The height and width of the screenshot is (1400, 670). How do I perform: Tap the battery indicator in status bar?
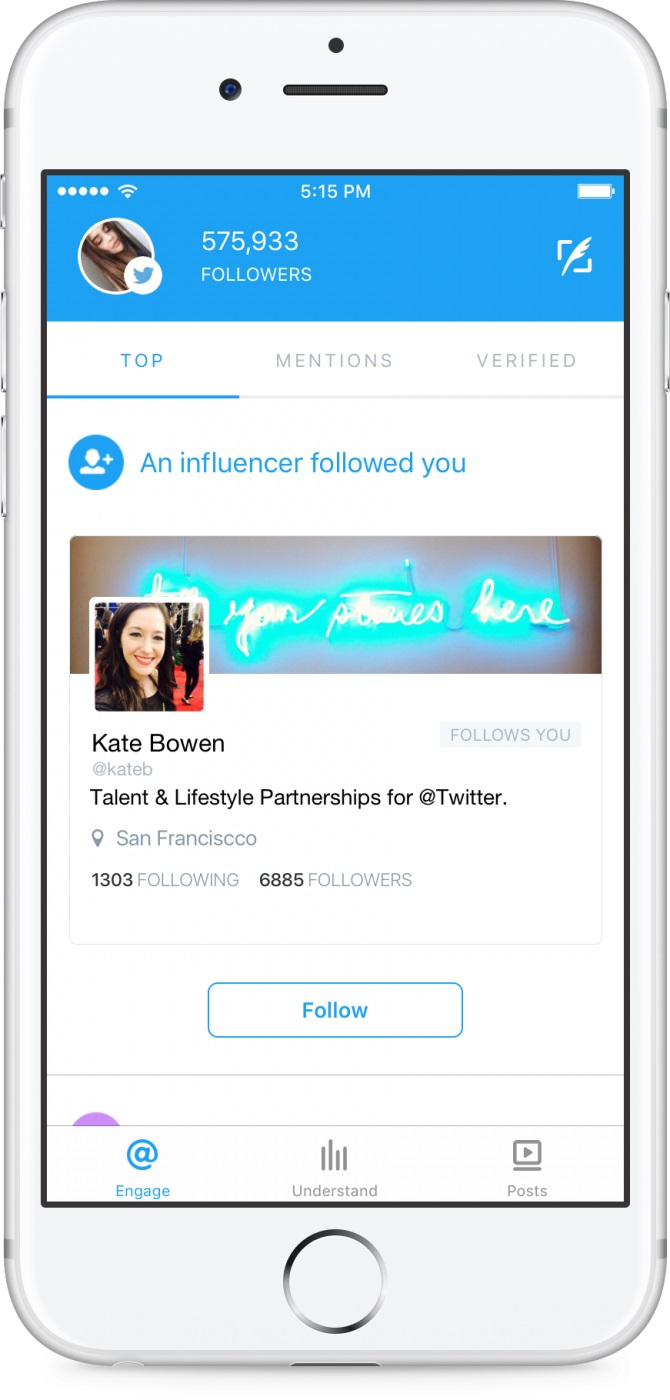(596, 190)
